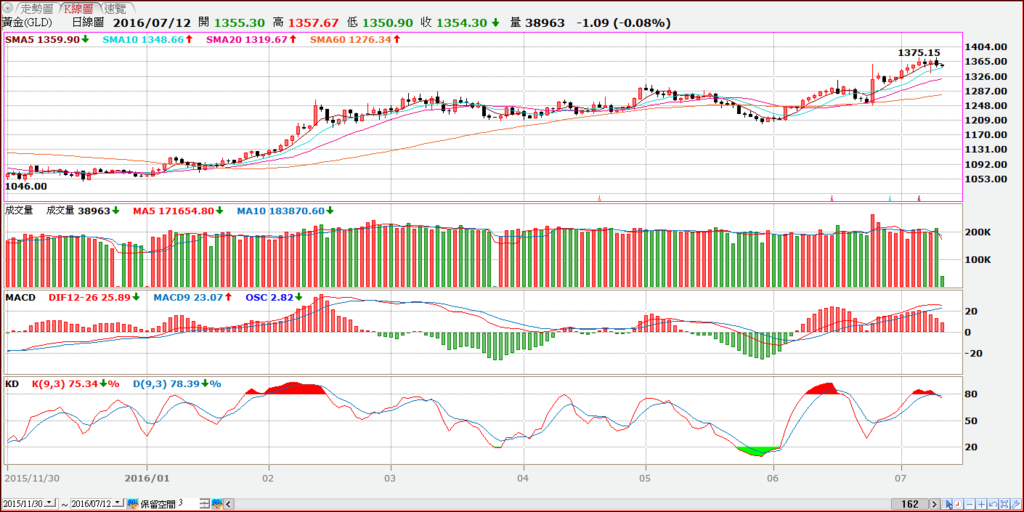Screen dimensions: 1024x512
Task: Click the hand icon before 保留空間
Action: [x=133, y=504]
